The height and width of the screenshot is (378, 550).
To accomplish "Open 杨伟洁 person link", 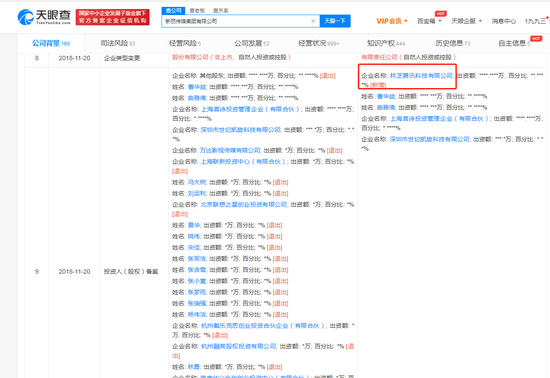I will point(197,315).
